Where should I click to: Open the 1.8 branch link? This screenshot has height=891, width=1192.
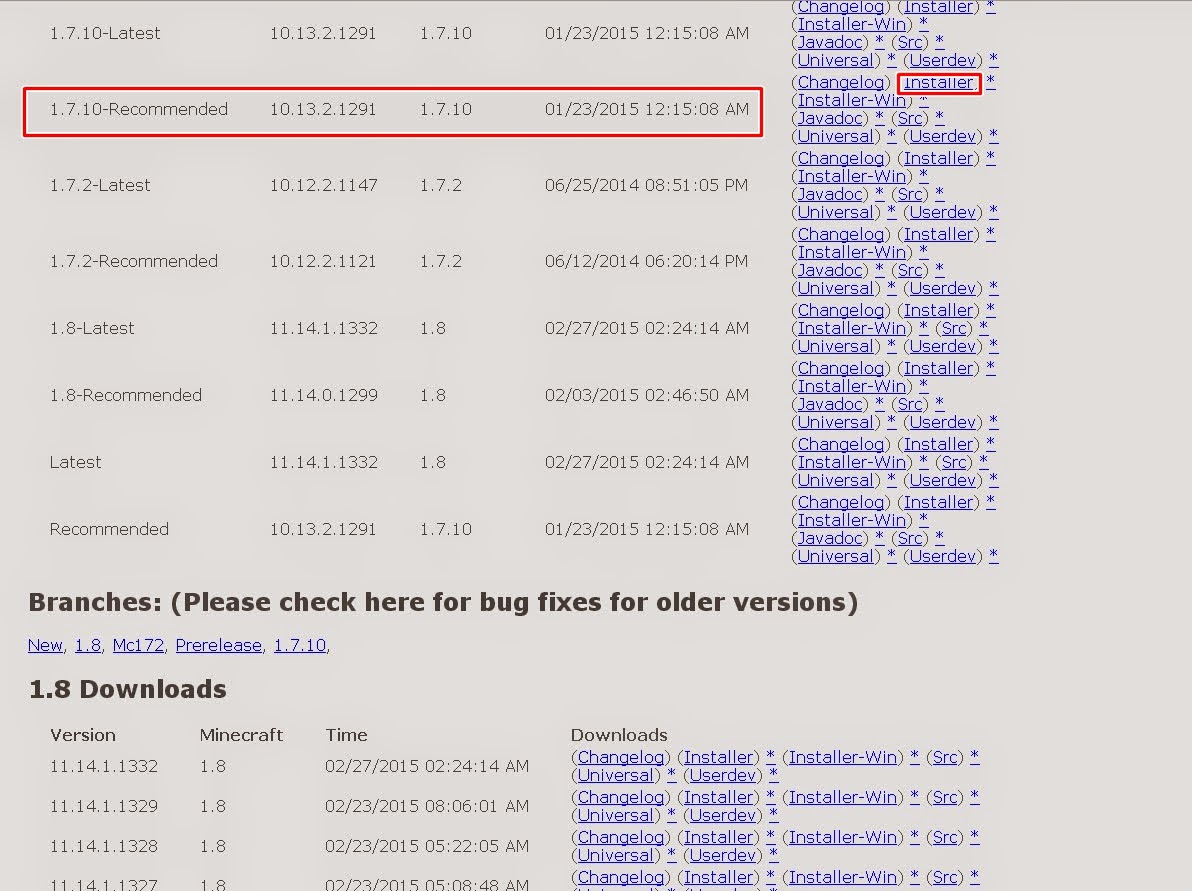click(87, 645)
